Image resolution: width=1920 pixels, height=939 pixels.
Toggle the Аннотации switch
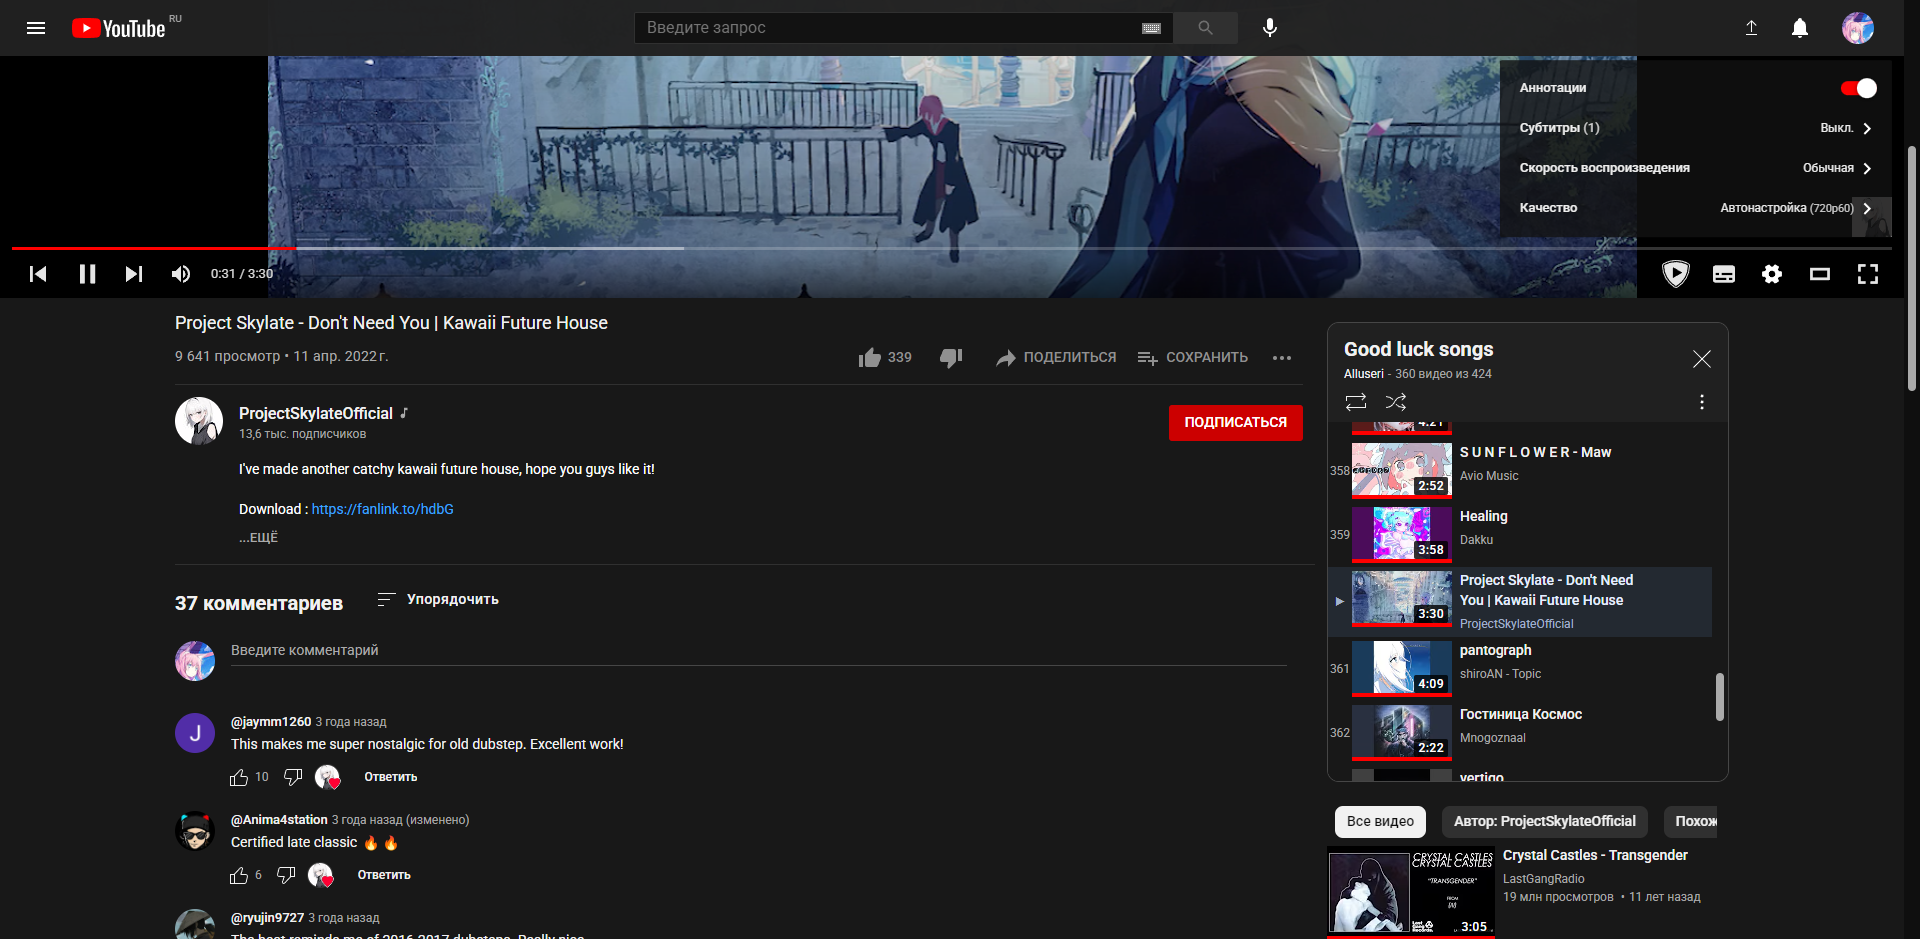pyautogui.click(x=1859, y=88)
